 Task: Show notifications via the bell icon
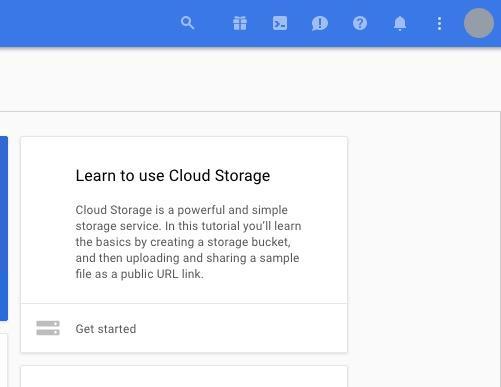point(400,24)
